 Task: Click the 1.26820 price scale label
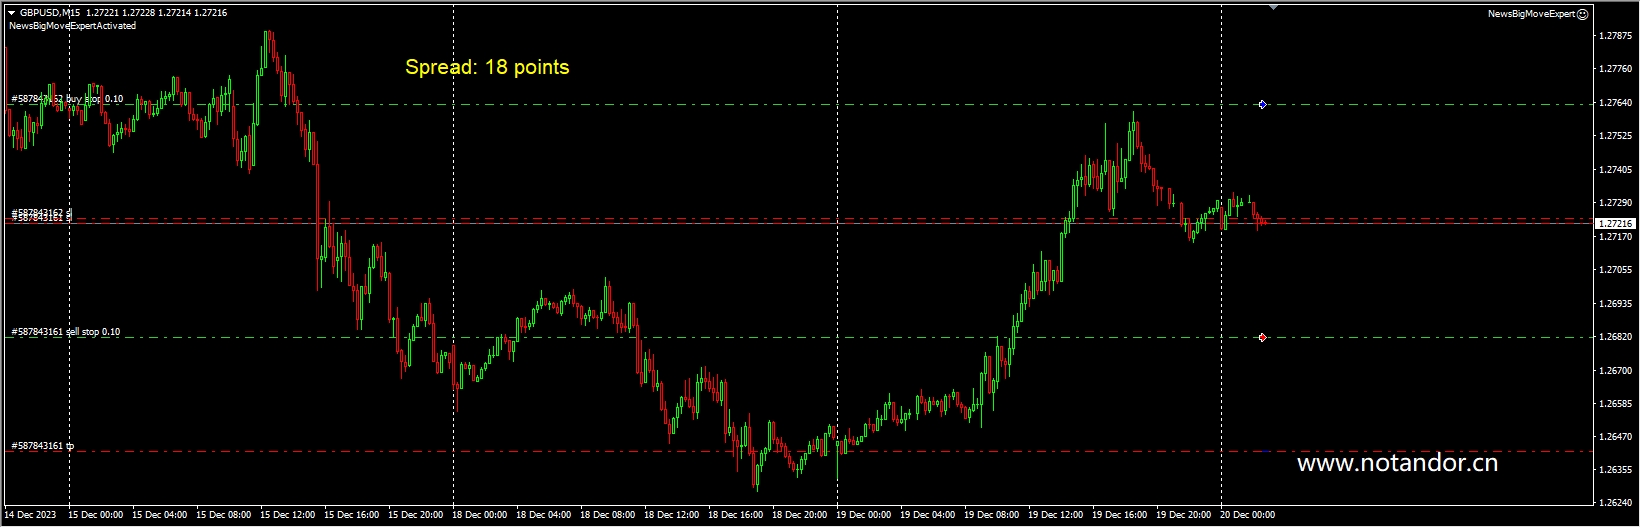coord(1616,337)
